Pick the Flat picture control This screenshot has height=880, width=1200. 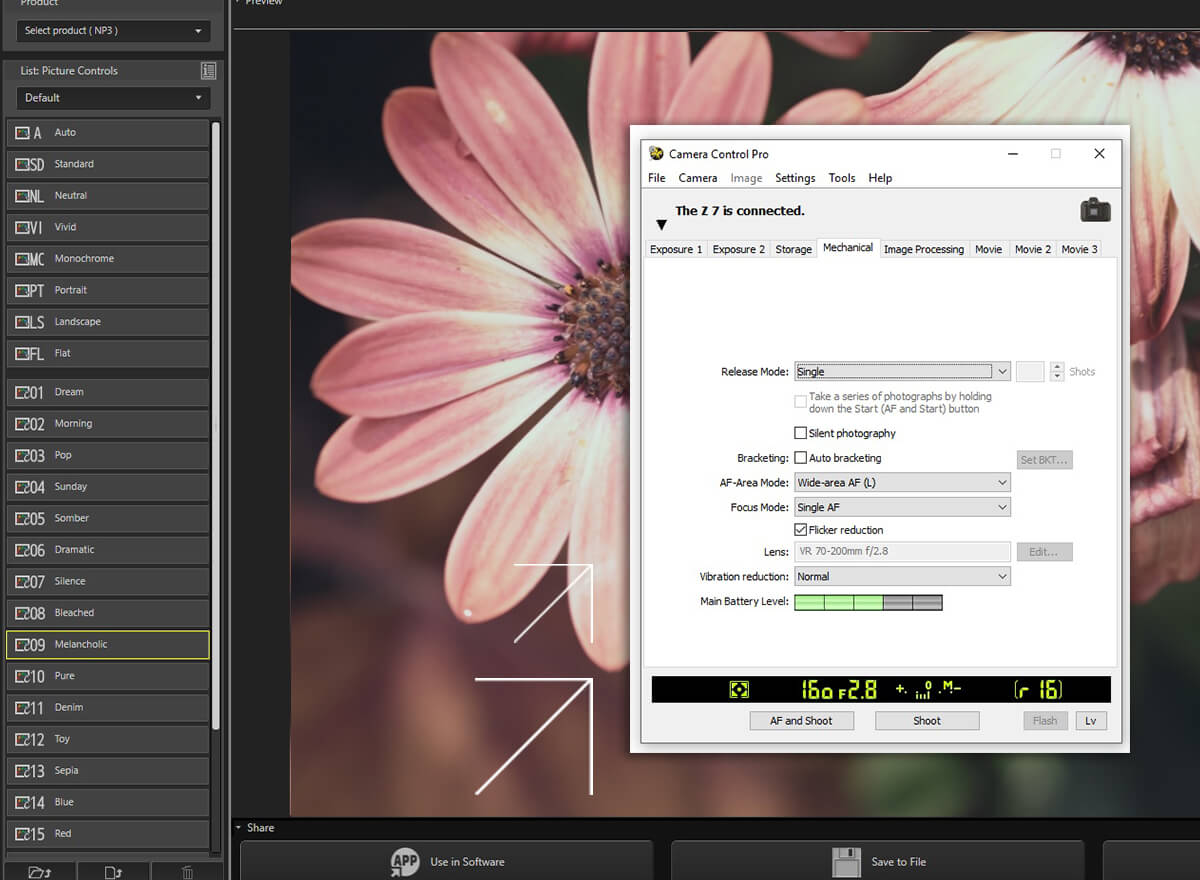tap(108, 353)
